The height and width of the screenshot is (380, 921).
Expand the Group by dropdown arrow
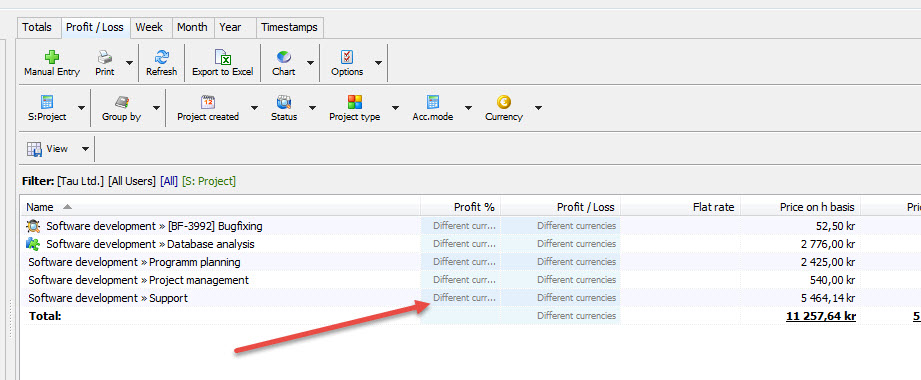pyautogui.click(x=156, y=107)
